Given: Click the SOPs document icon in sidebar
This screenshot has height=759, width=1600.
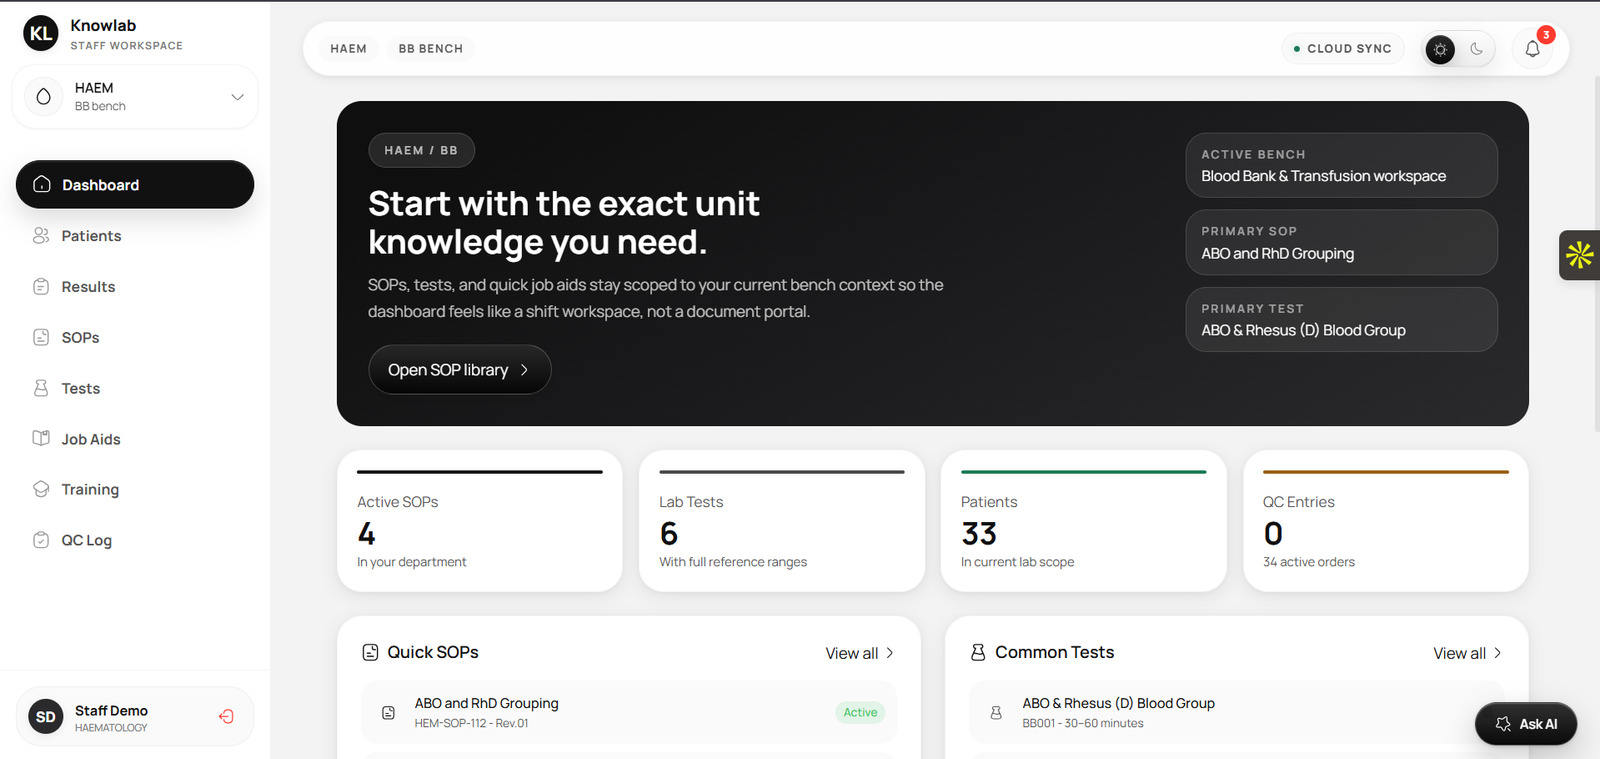Looking at the screenshot, I should pos(41,337).
